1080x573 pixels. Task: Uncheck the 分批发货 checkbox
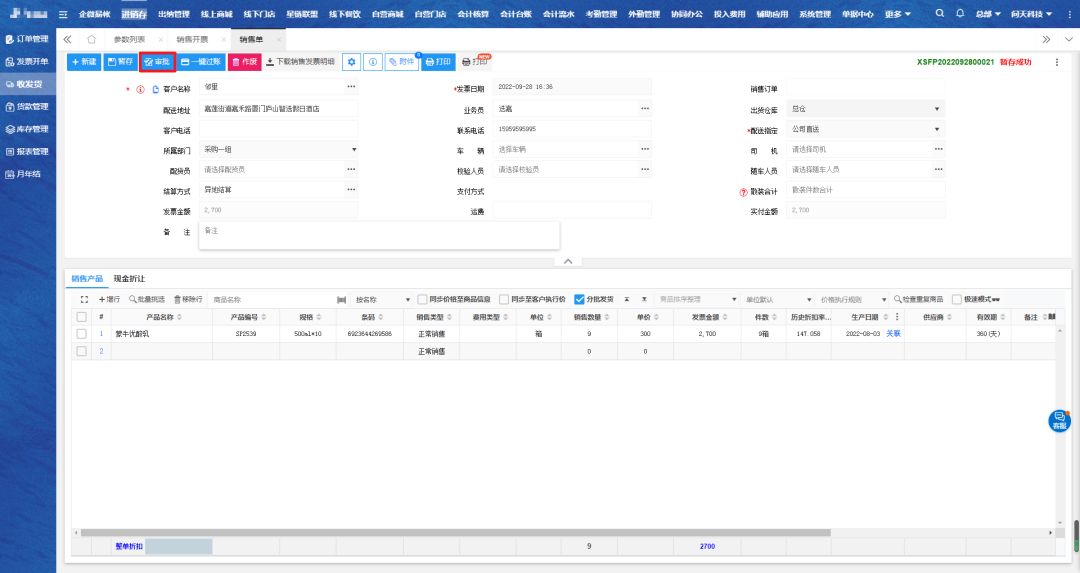coord(580,299)
